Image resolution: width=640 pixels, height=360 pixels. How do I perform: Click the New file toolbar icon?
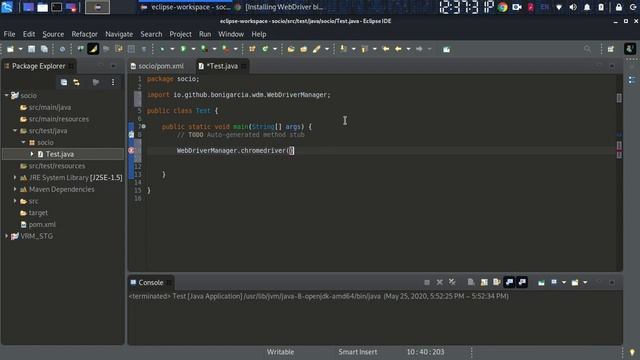[x=10, y=49]
